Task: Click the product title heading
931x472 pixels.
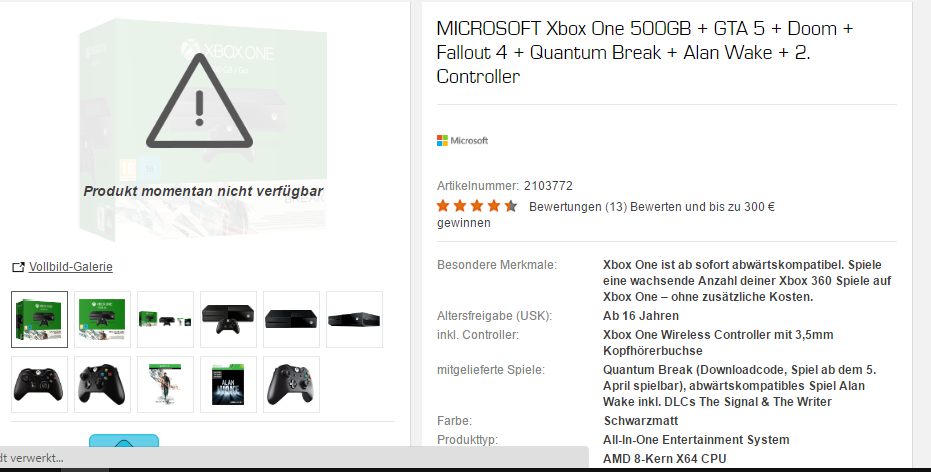Action: [x=645, y=52]
